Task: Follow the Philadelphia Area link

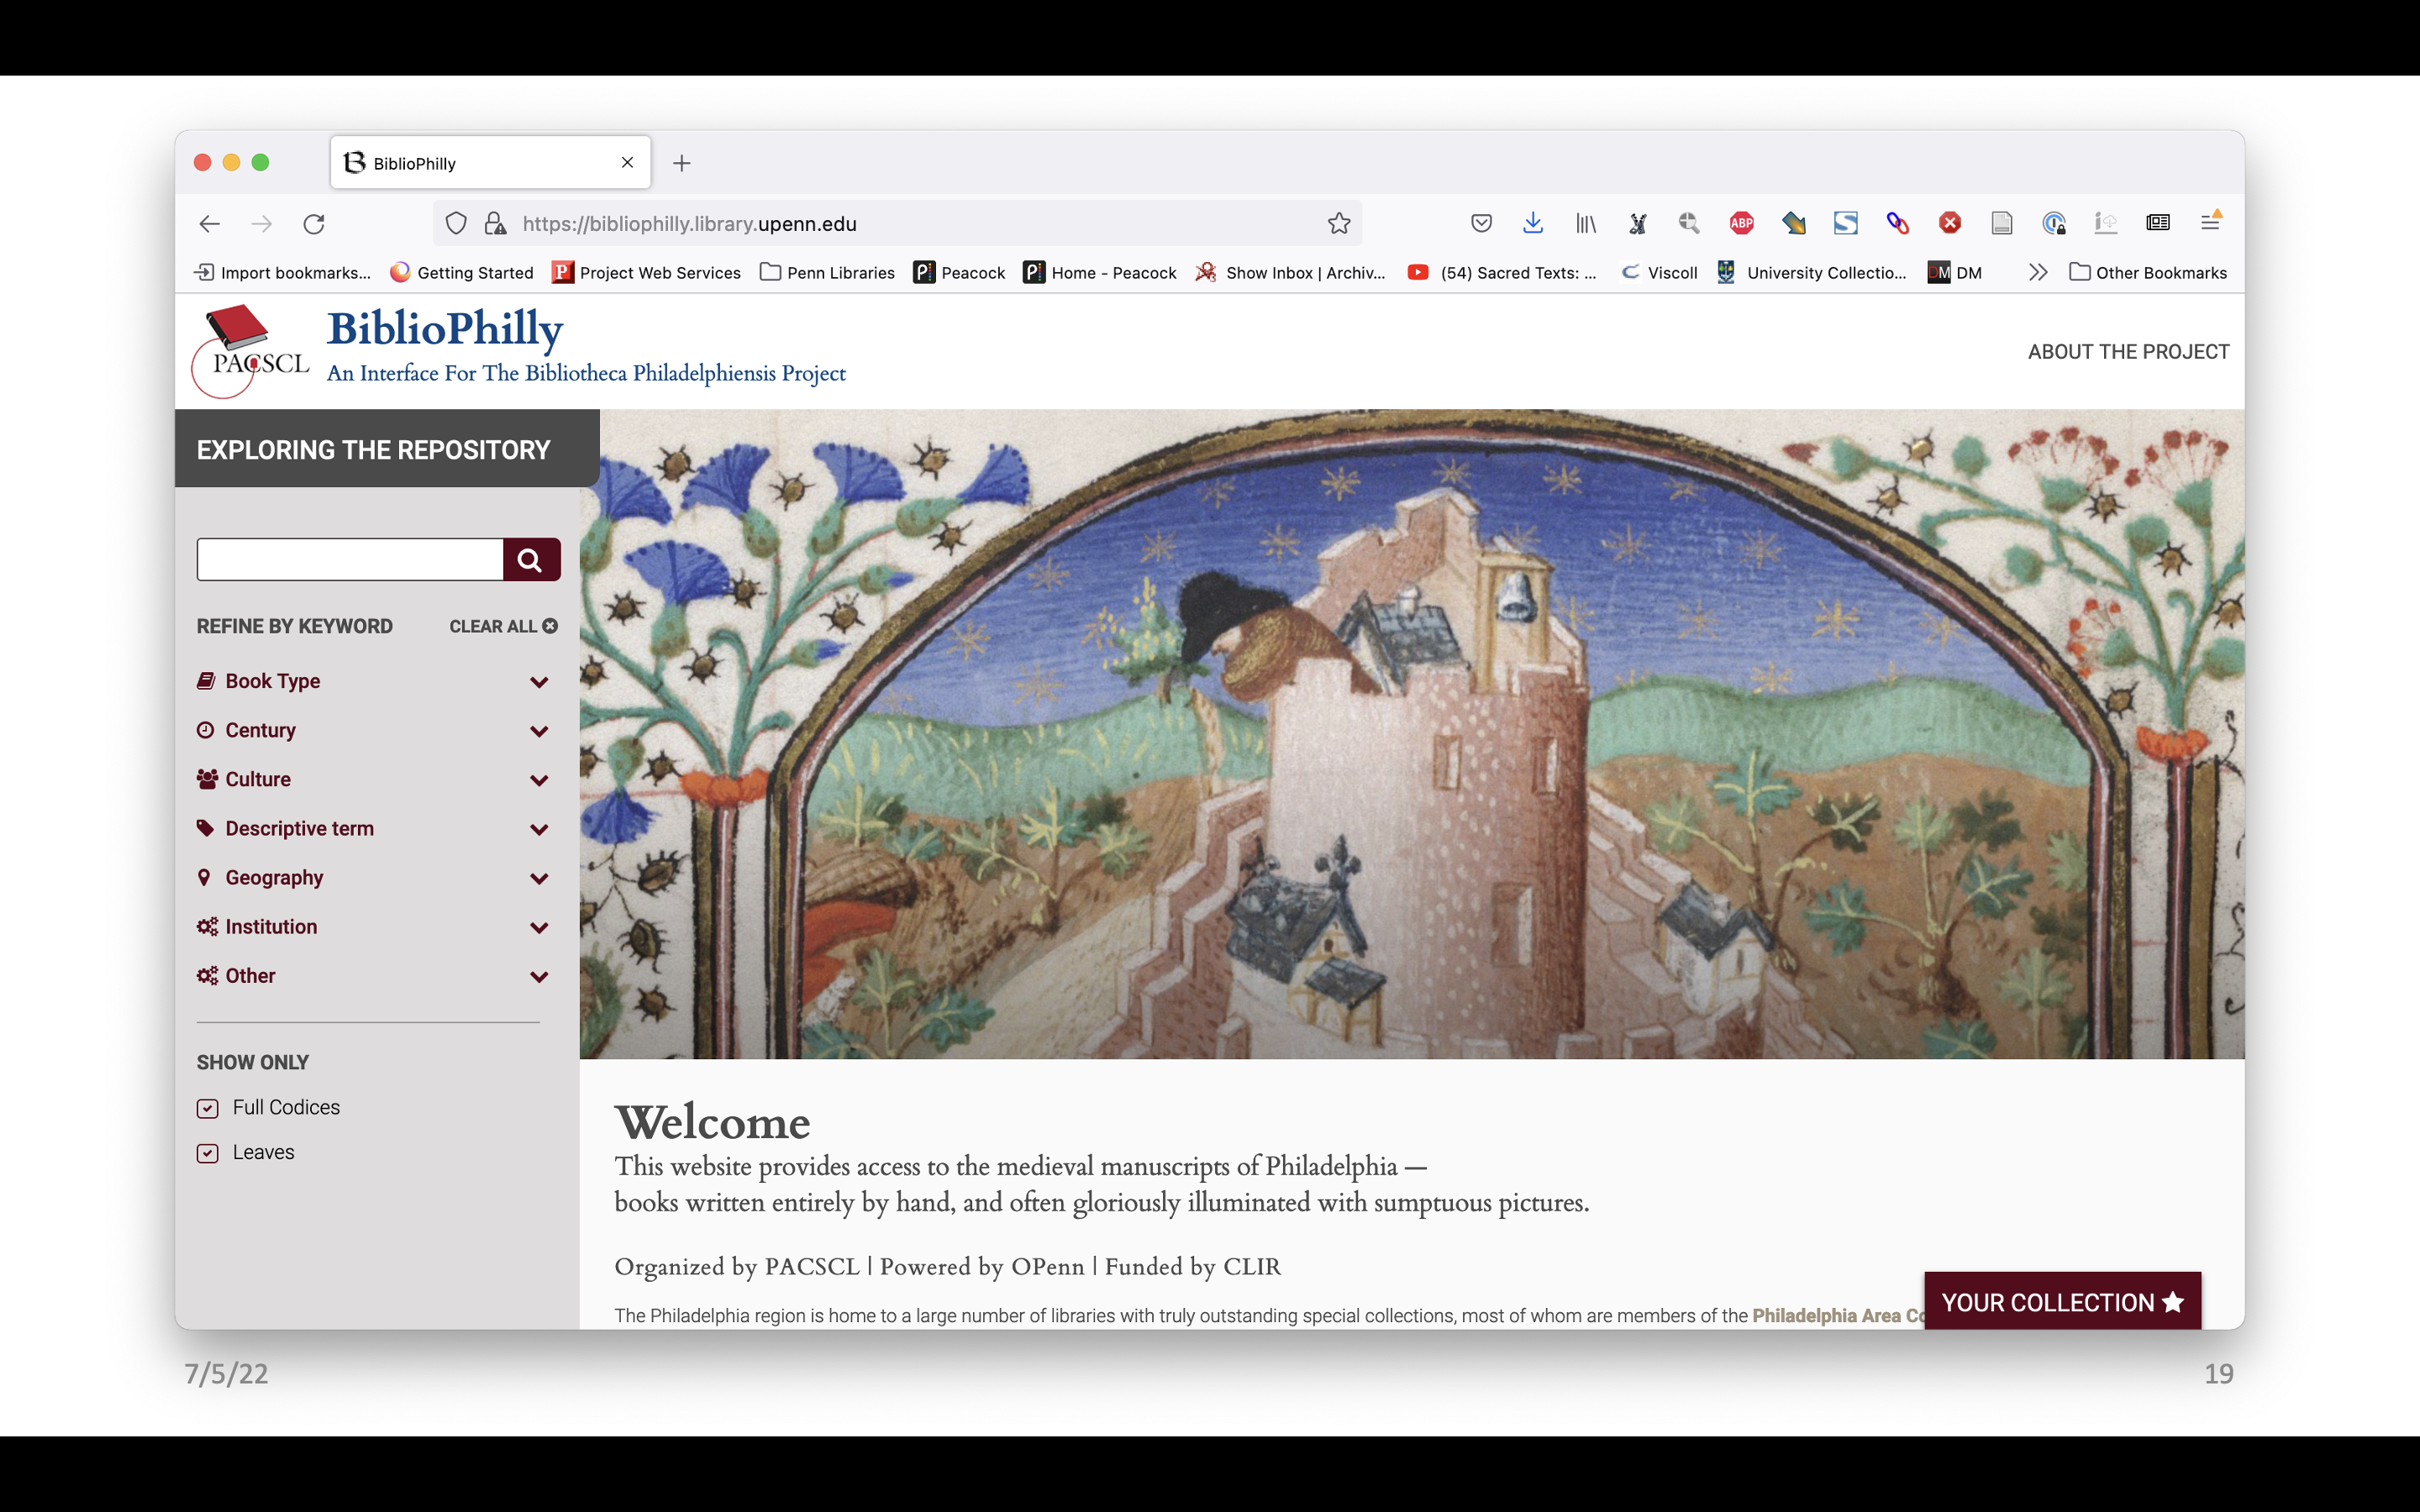Action: [1838, 1316]
